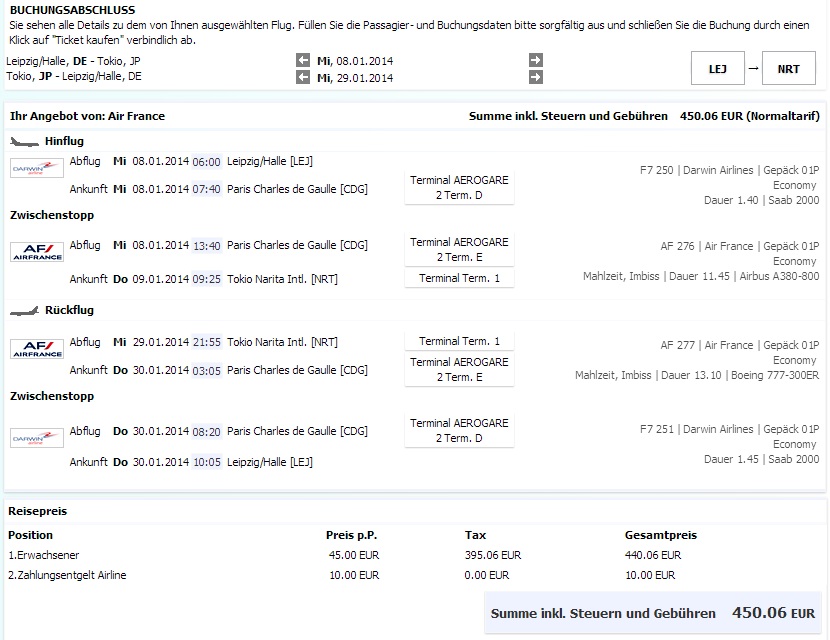
Task: Click the BUCHUNGSABSCHLUSS heading
Action: point(73,10)
